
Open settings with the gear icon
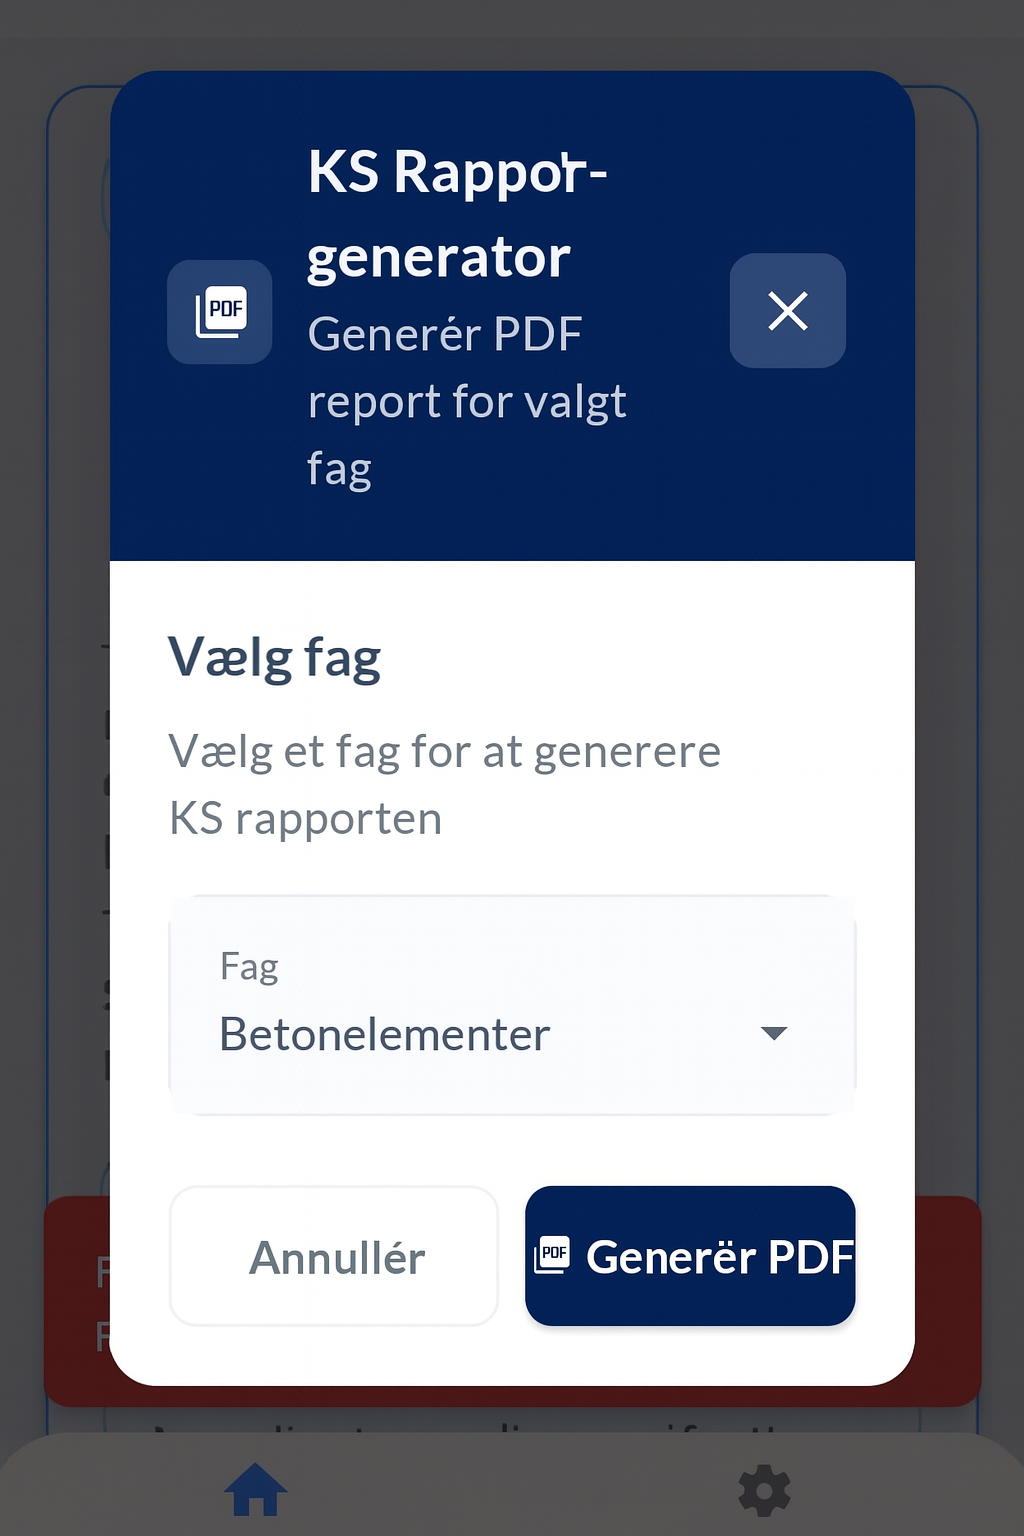pyautogui.click(x=765, y=1491)
